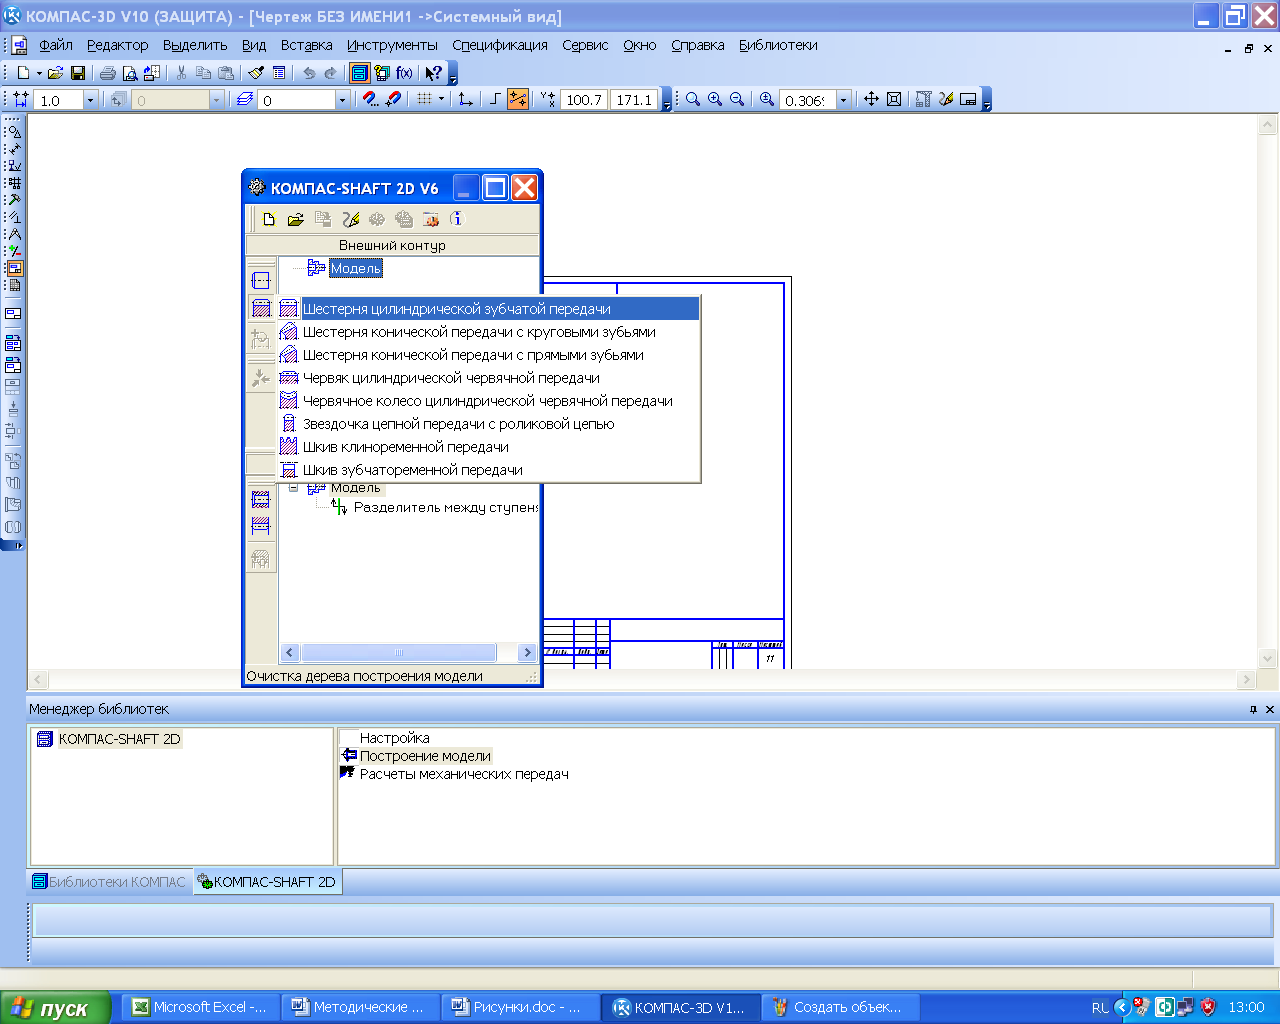
Task: Click the snap settings magnet icon
Action: (x=371, y=100)
